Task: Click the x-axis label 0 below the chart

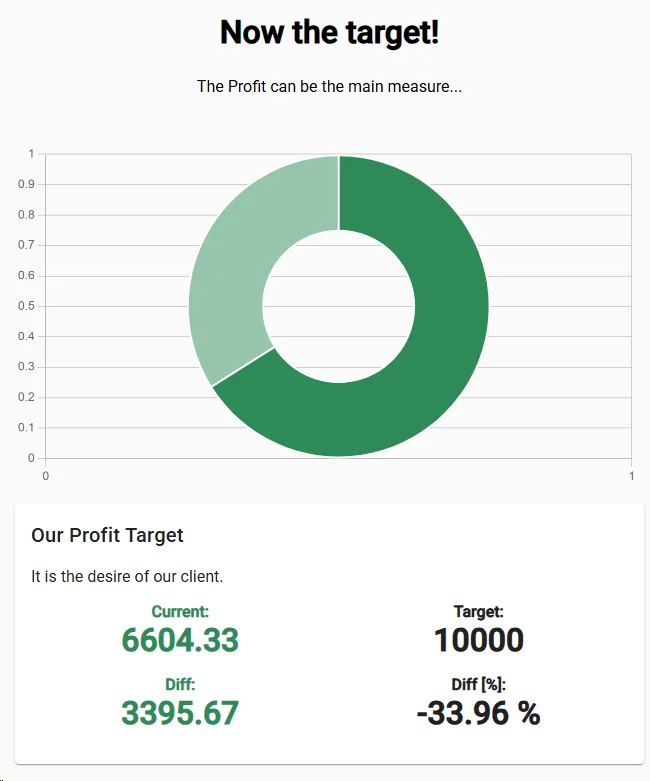Action: click(x=45, y=476)
